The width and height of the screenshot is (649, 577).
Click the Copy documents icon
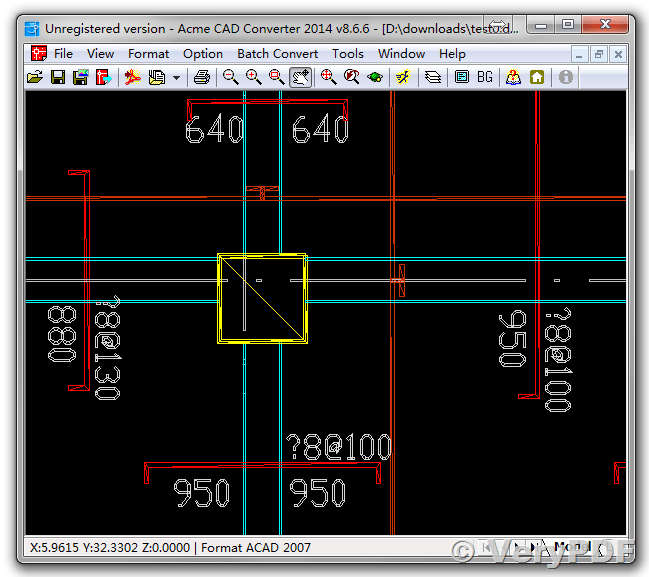pyautogui.click(x=156, y=77)
